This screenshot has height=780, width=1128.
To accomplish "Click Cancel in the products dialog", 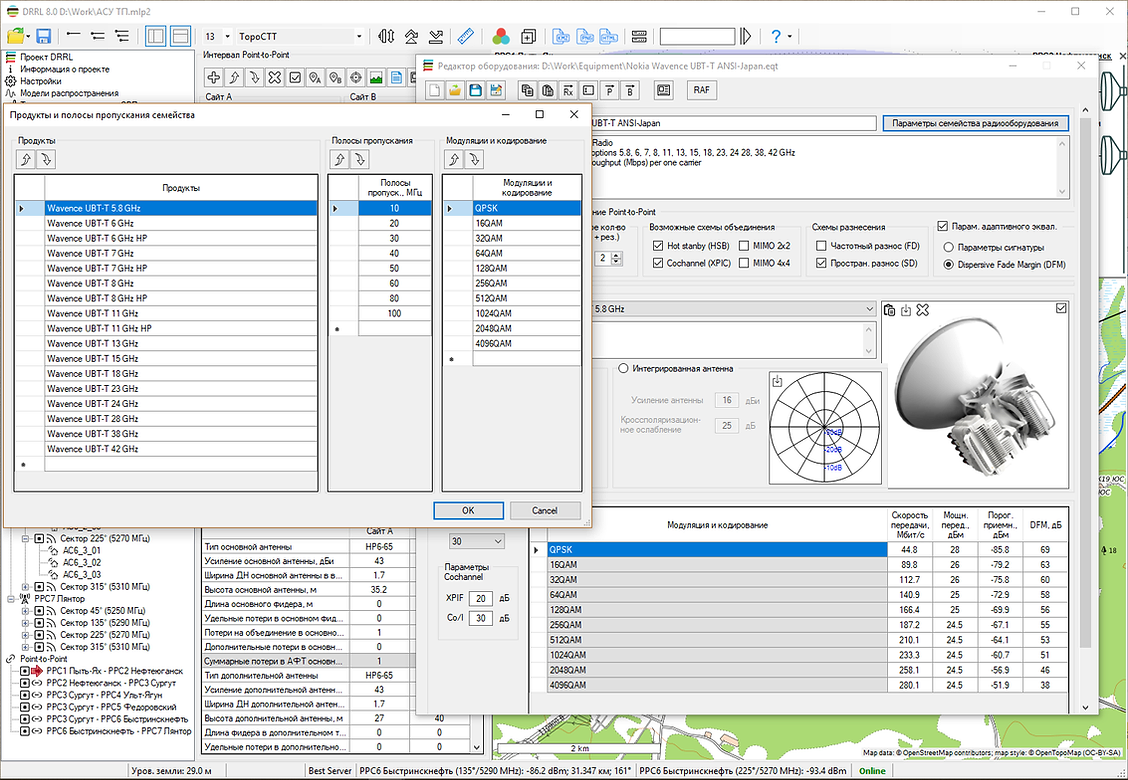I will pos(545,510).
